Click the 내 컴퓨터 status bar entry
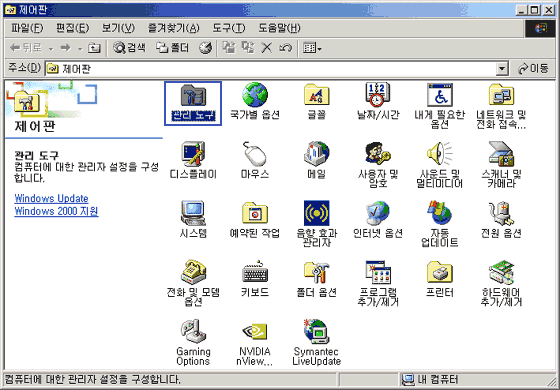The image size is (560, 390). point(430,380)
